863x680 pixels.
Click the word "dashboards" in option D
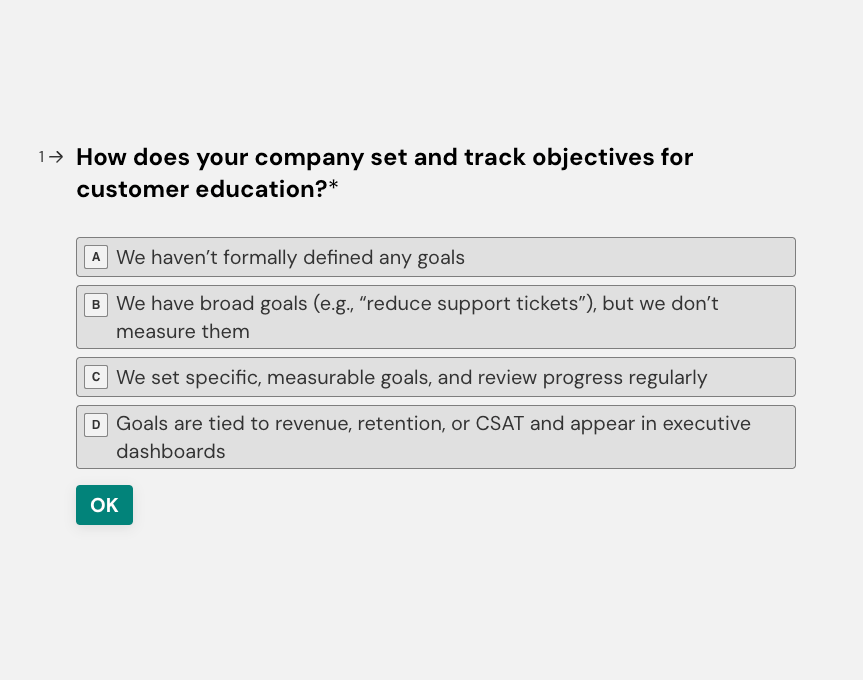170,451
